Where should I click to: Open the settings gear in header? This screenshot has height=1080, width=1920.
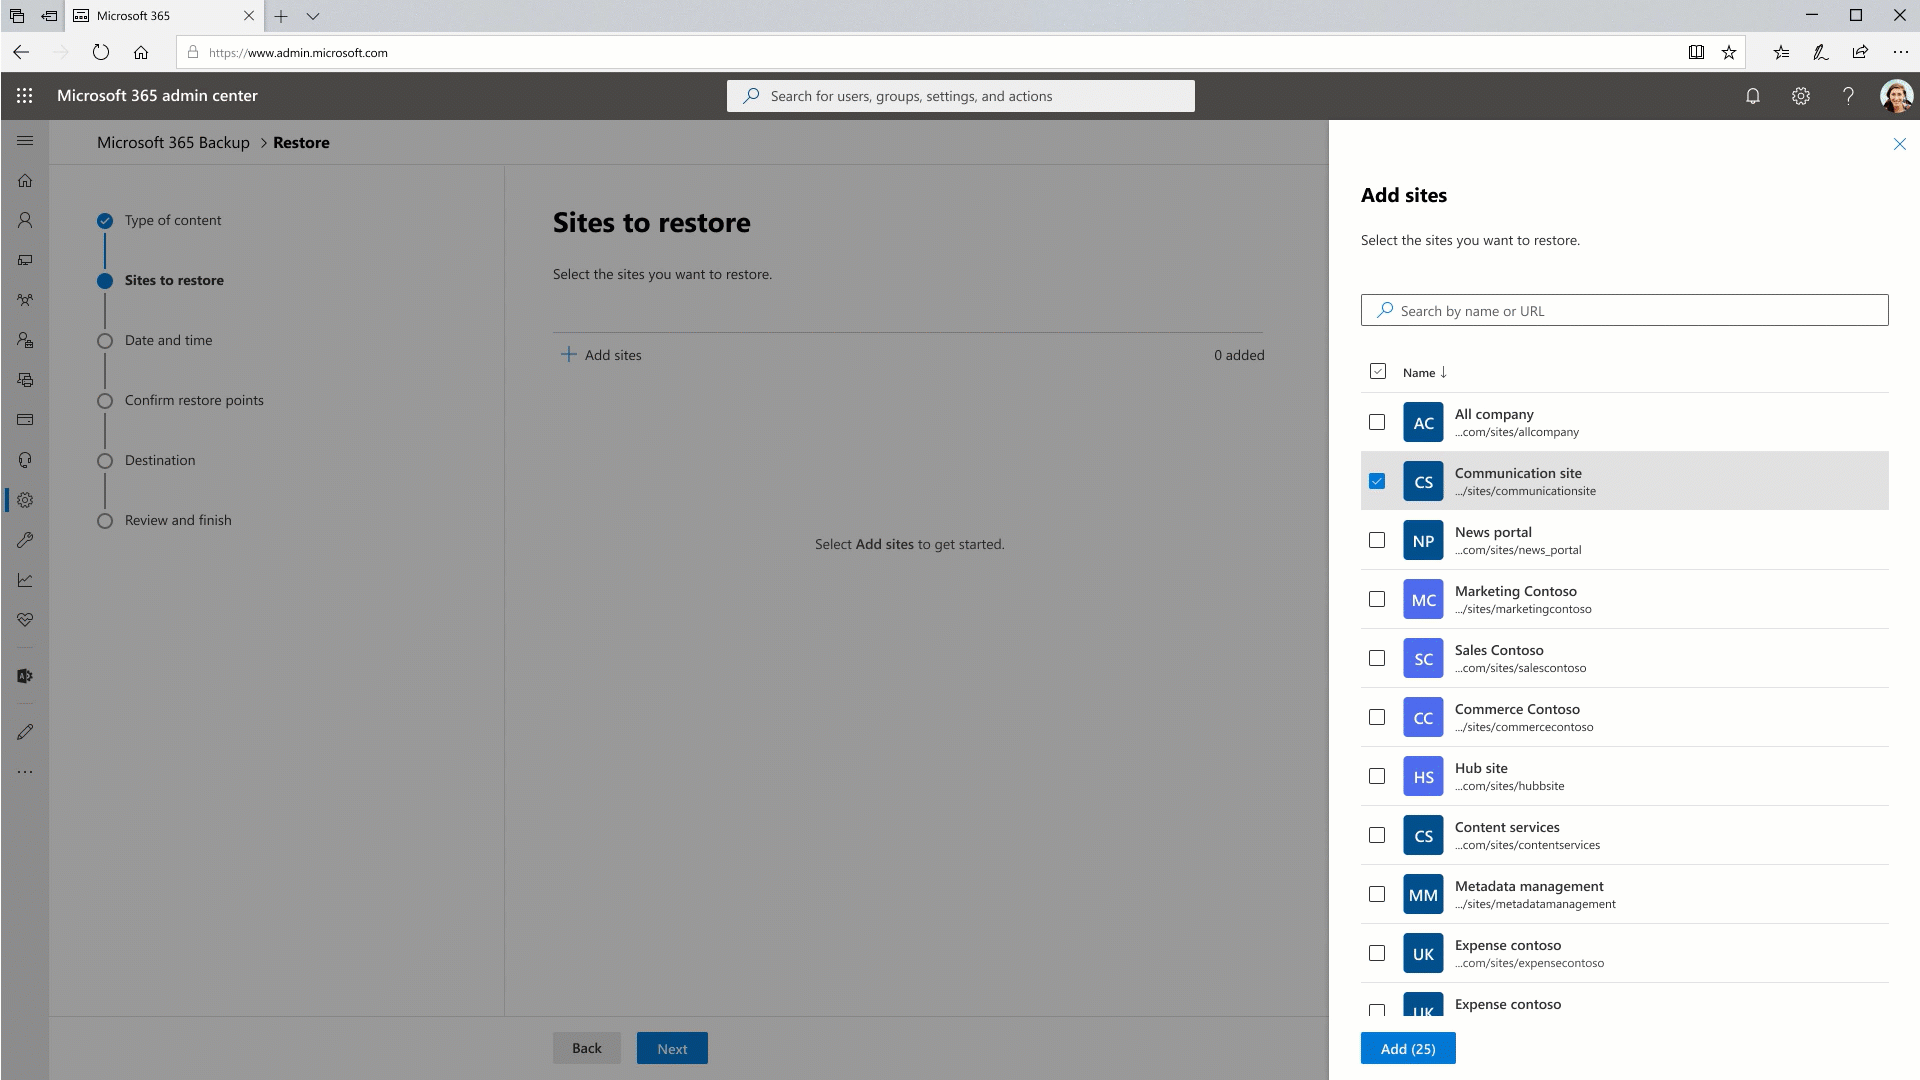(x=1800, y=96)
